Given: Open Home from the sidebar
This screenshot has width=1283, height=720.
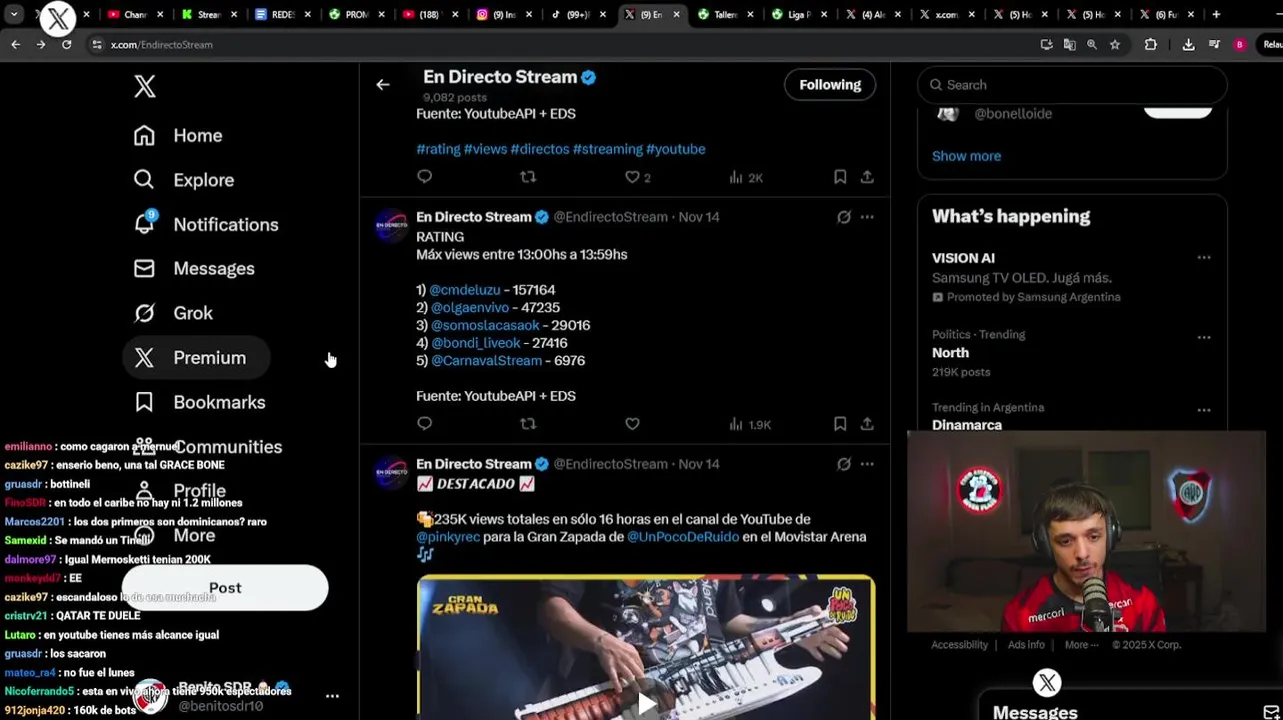Looking at the screenshot, I should (178, 136).
